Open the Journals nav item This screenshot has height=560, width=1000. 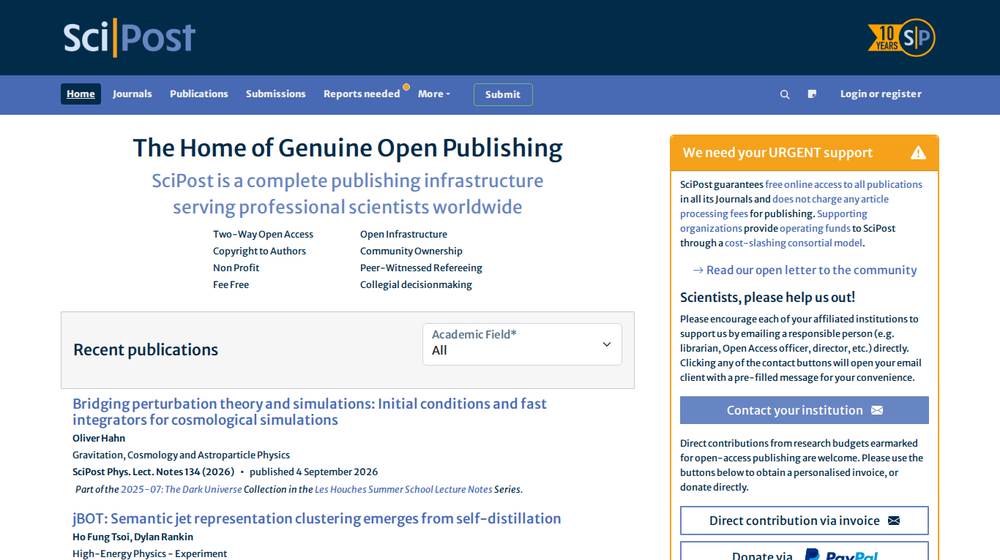(132, 94)
